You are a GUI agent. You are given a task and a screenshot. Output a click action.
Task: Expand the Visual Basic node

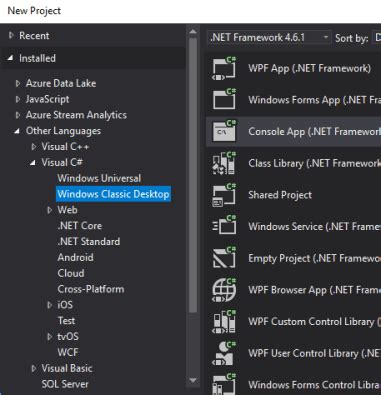34,368
